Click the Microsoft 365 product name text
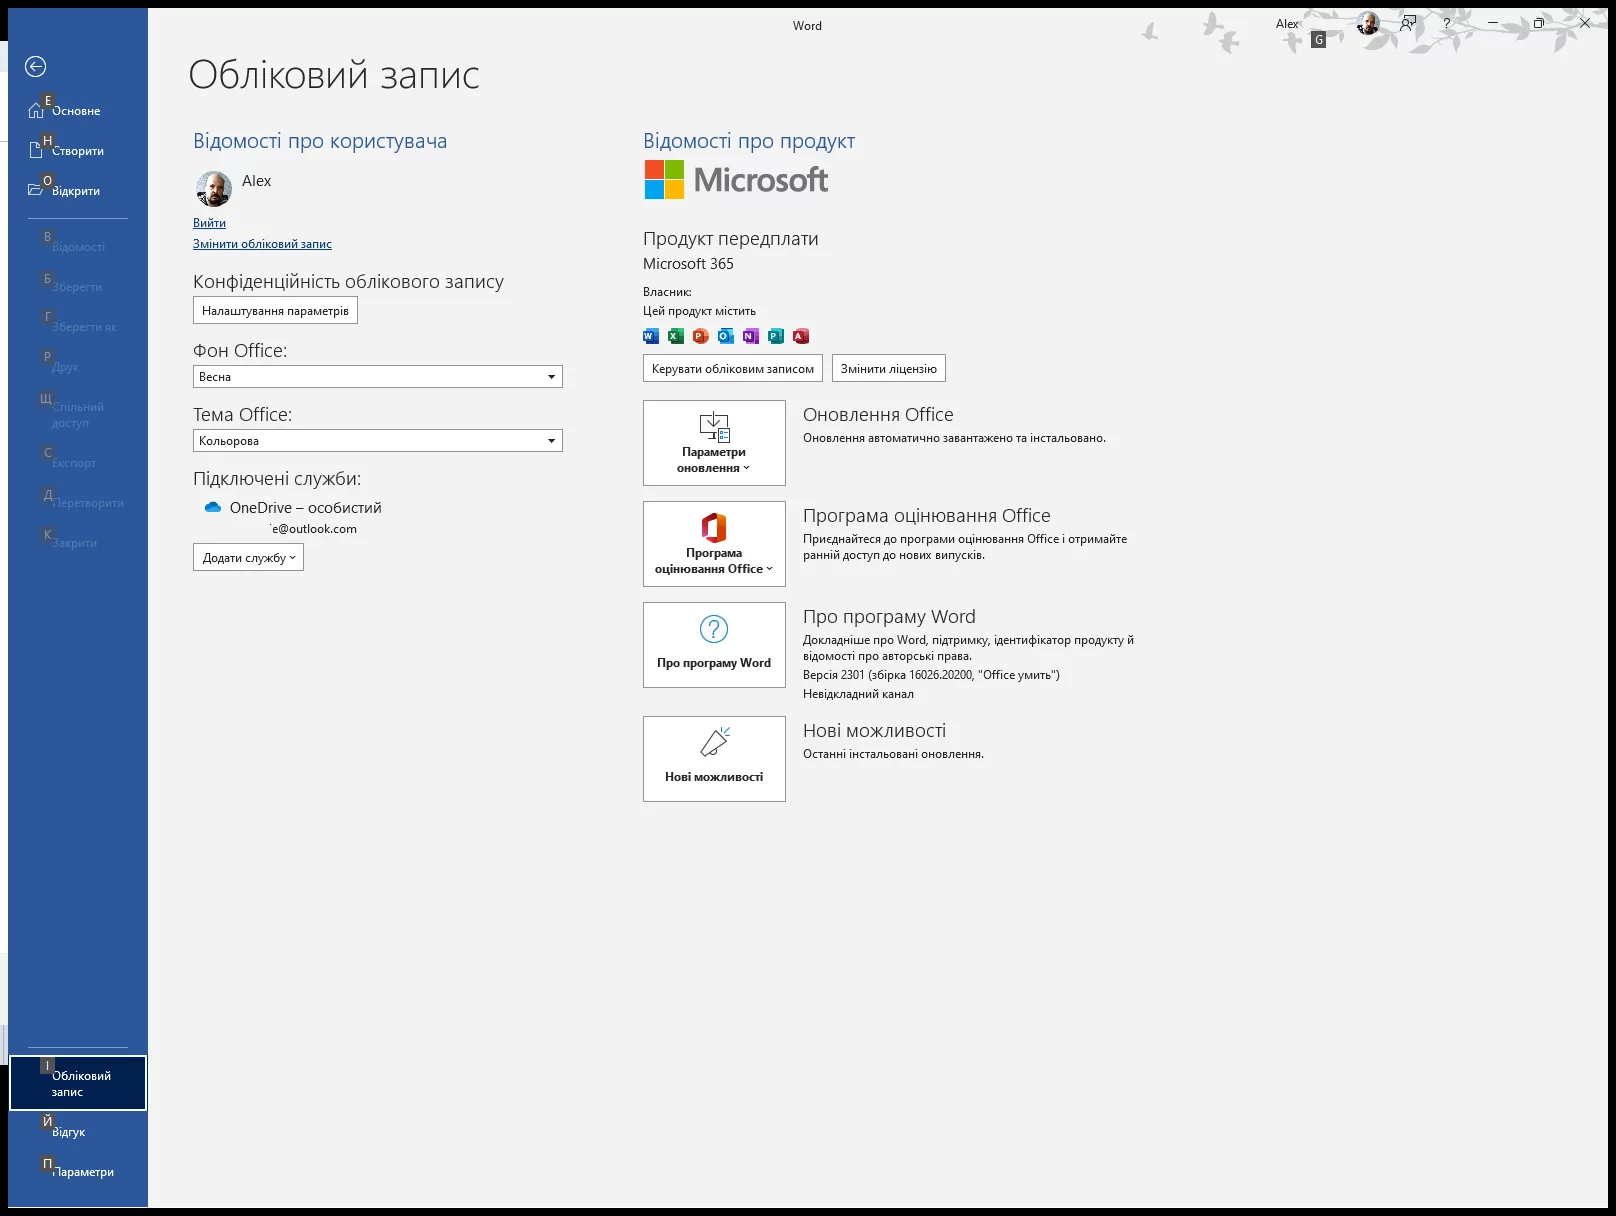The height and width of the screenshot is (1216, 1616). (688, 264)
